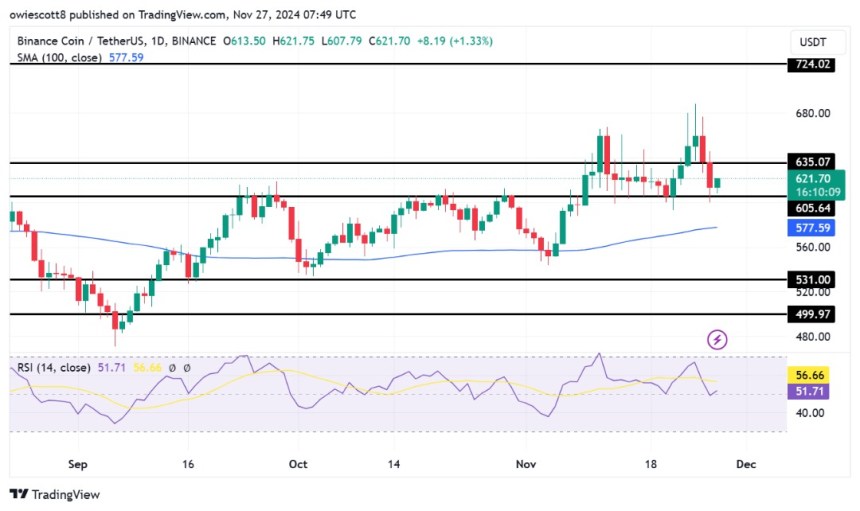Image resolution: width=860 pixels, height=511 pixels.
Task: Click the 724.02 horizontal line price label
Action: point(811,64)
